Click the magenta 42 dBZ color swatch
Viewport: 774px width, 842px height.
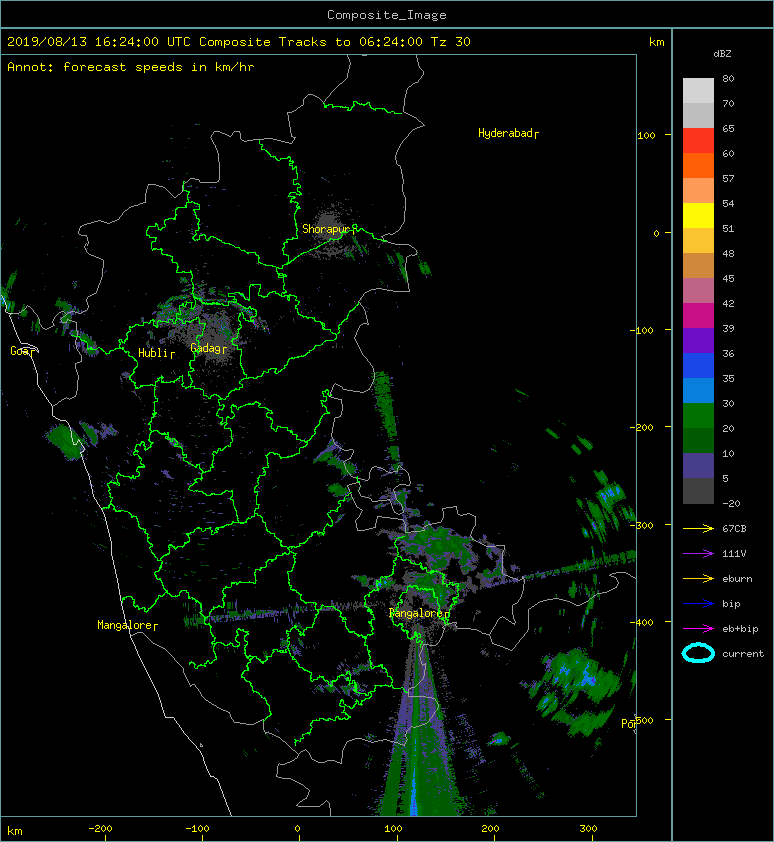click(698, 316)
